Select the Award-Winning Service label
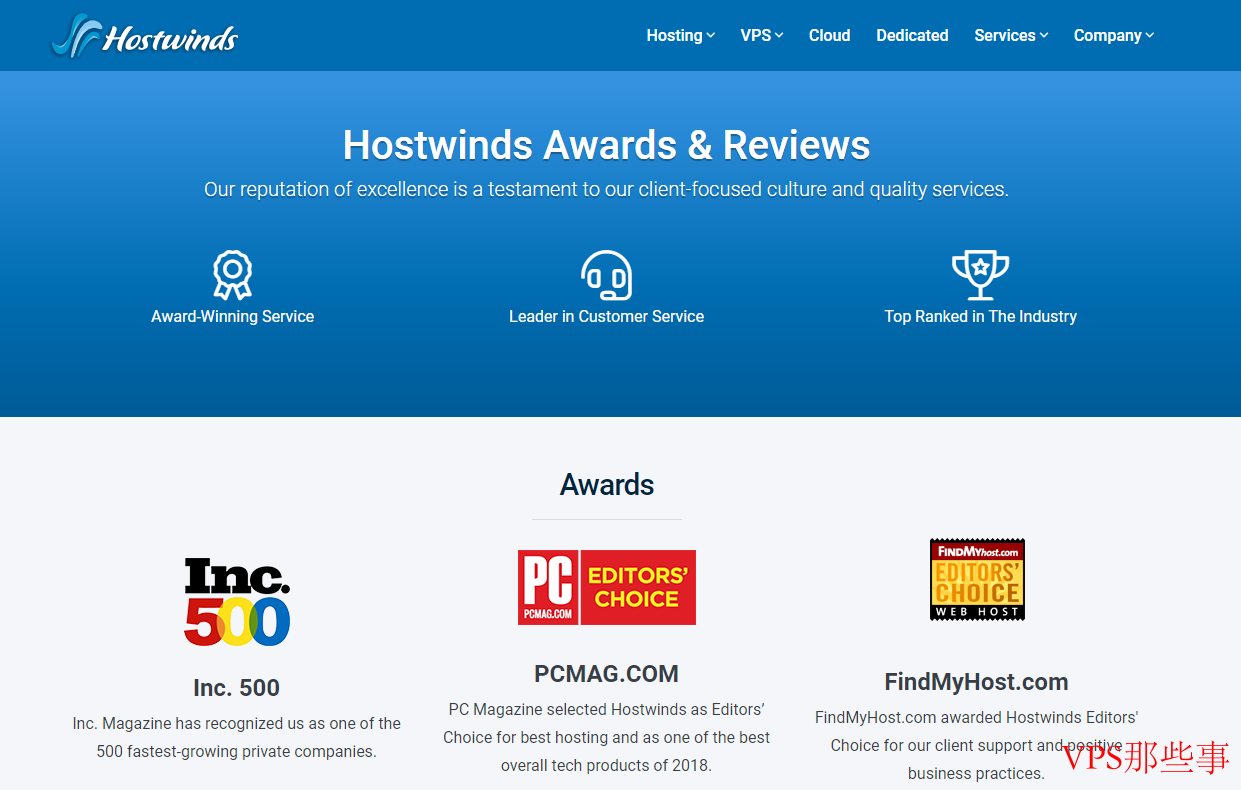This screenshot has height=790, width=1241. click(232, 316)
